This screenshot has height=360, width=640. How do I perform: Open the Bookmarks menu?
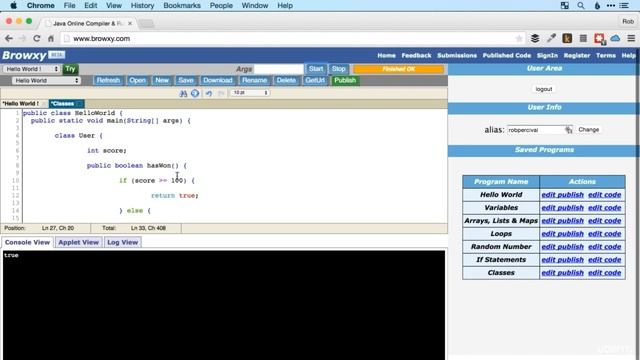click(x=182, y=5)
